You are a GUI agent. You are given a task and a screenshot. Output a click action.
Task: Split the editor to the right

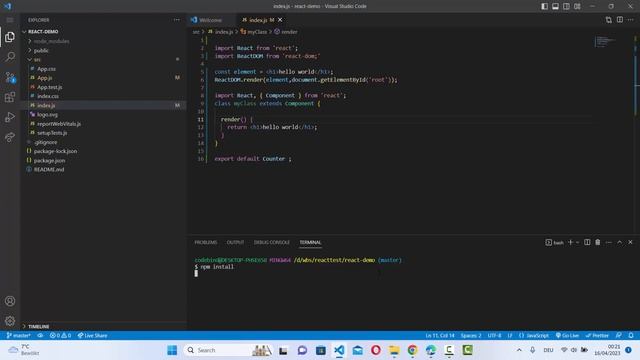click(x=620, y=20)
